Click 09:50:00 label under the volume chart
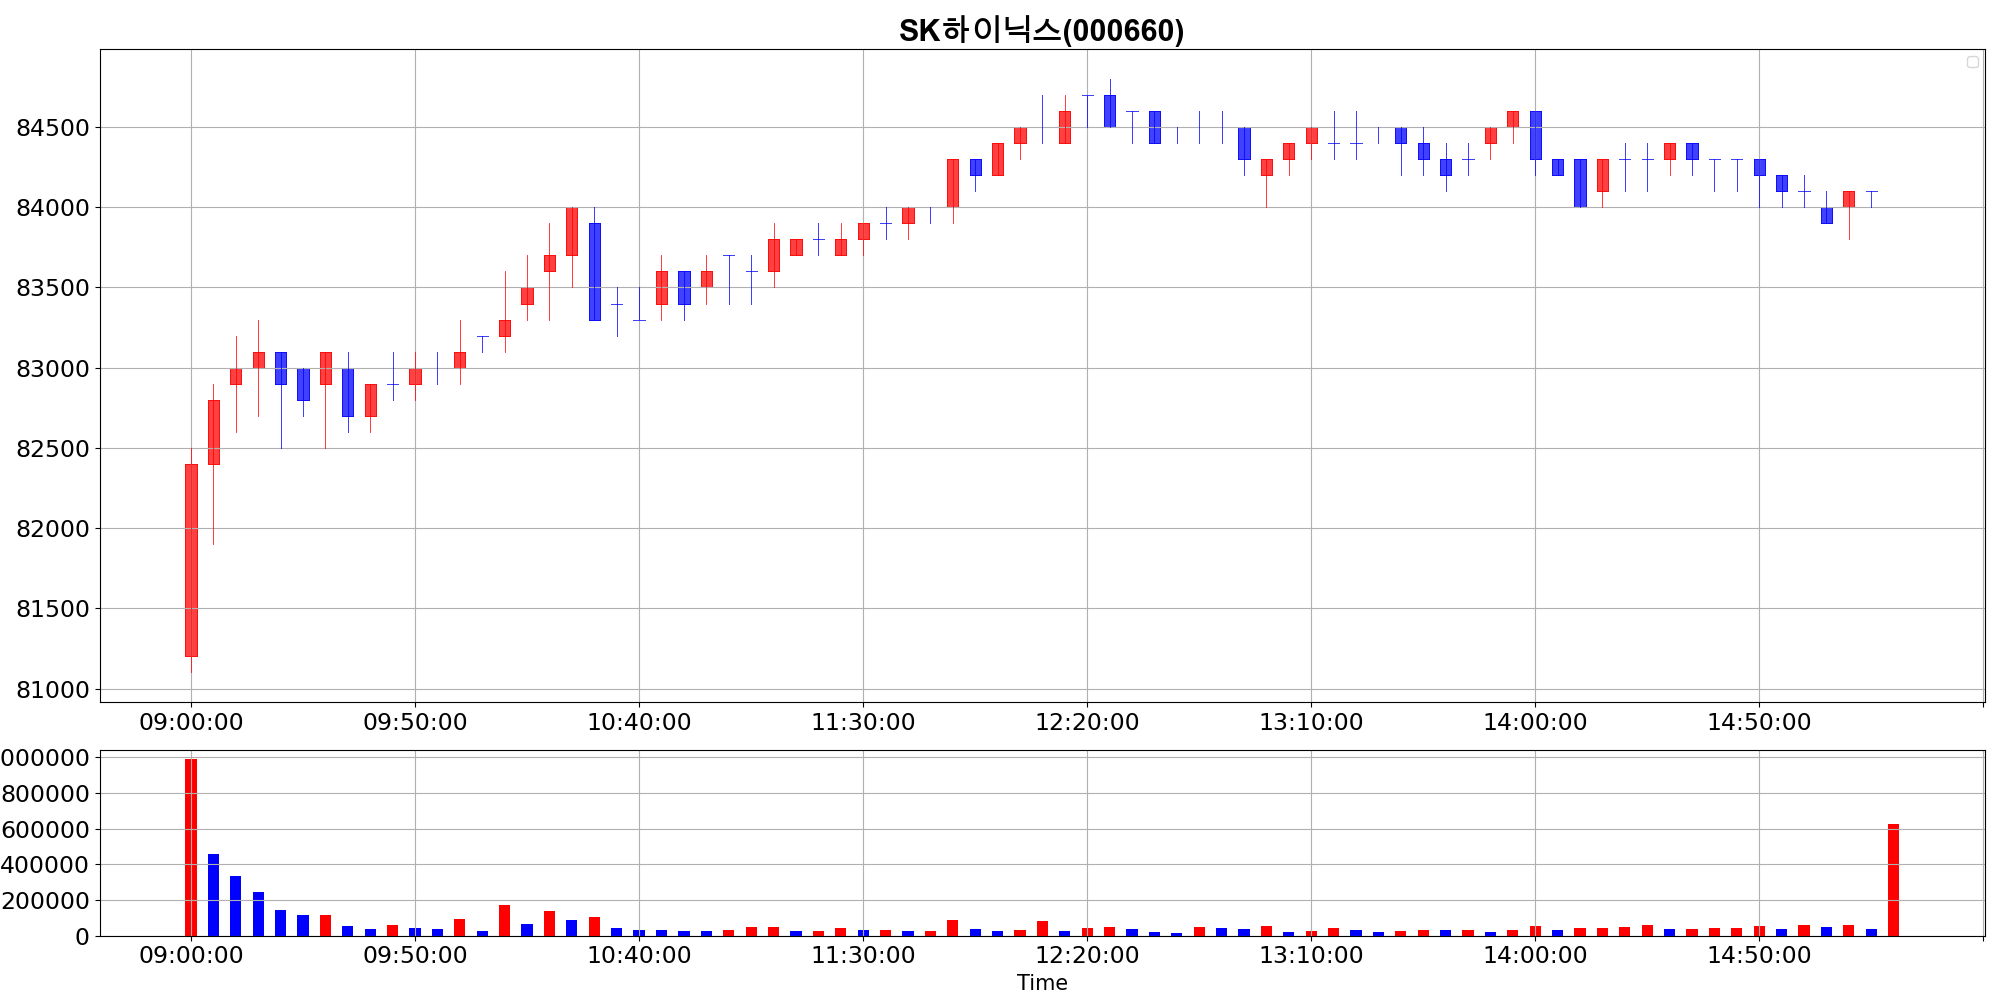The image size is (2000, 1000). [415, 955]
